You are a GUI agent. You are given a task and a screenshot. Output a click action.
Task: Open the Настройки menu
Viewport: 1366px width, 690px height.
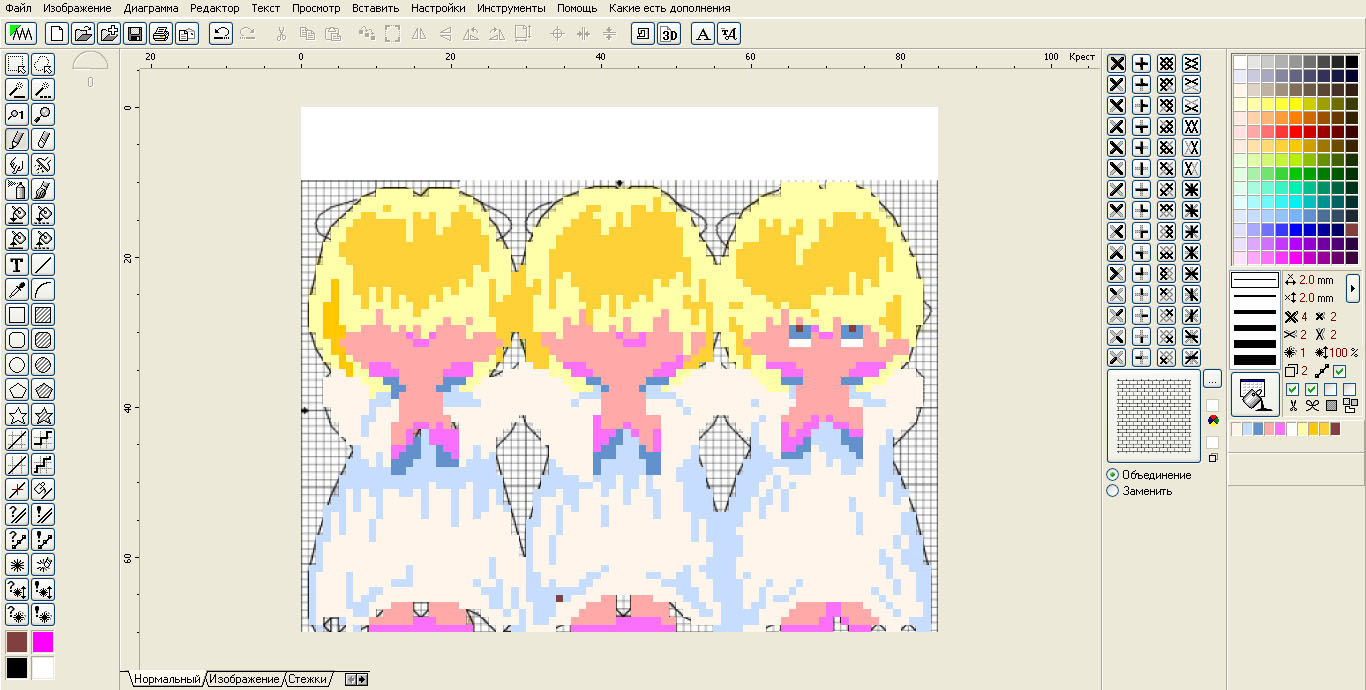pos(438,8)
